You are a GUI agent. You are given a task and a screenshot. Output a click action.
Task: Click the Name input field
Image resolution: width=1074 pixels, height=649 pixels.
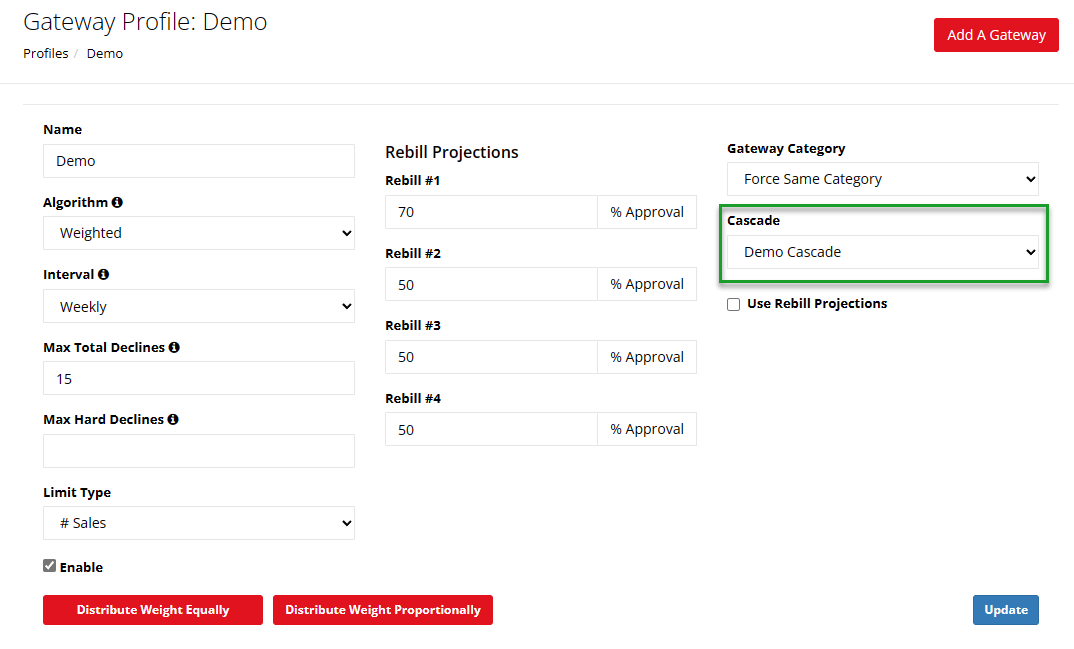click(x=198, y=161)
